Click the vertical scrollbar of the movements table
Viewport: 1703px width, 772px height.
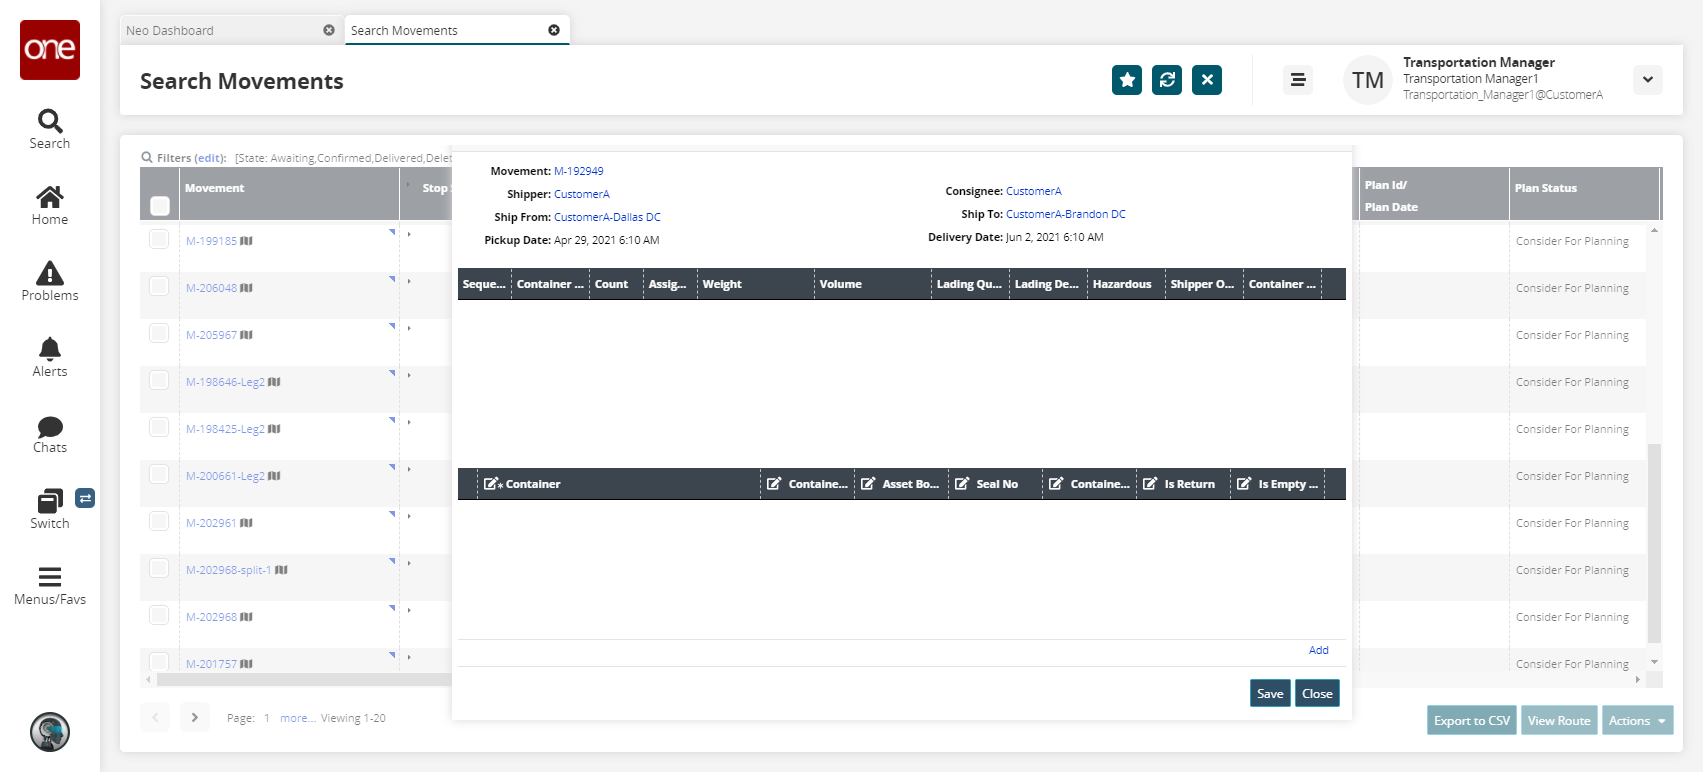pyautogui.click(x=1654, y=540)
